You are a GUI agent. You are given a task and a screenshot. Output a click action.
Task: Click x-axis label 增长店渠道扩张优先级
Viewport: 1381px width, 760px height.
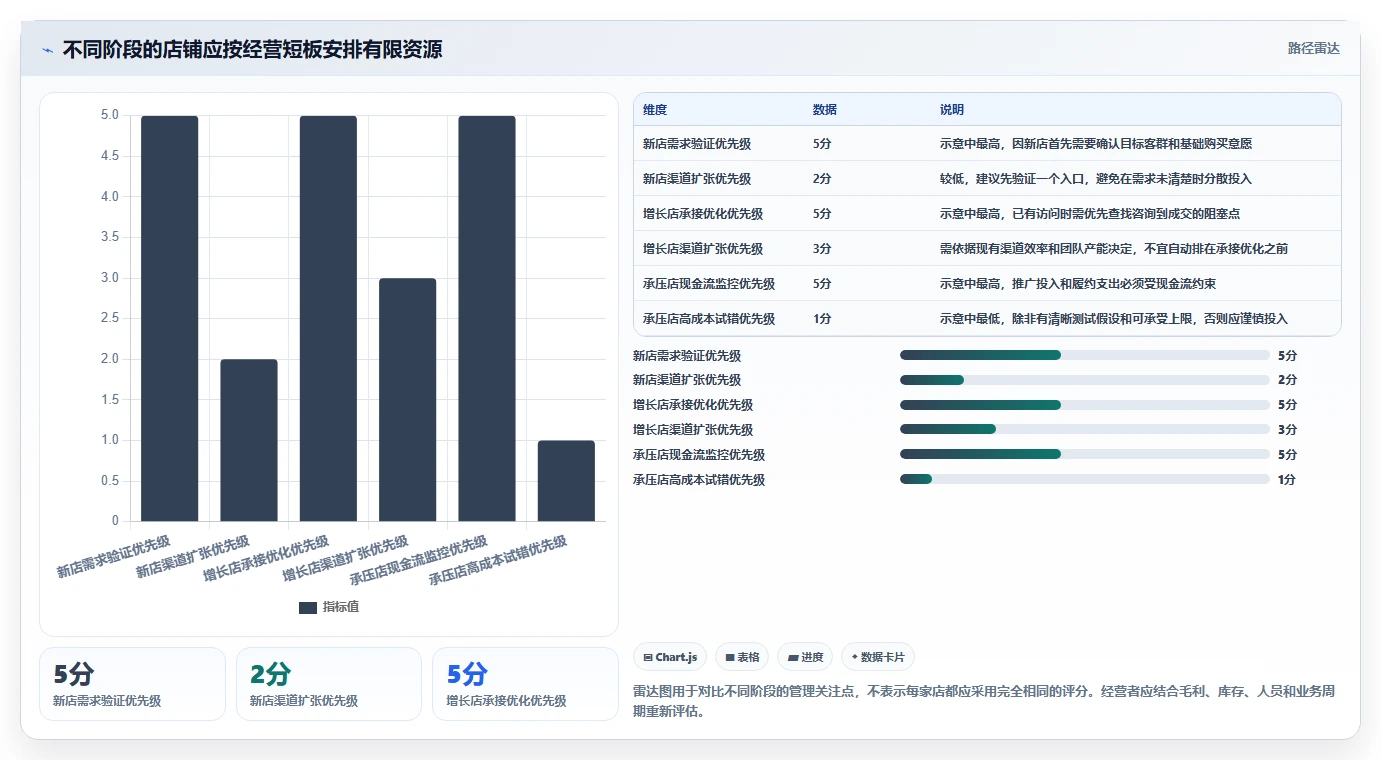(345, 559)
